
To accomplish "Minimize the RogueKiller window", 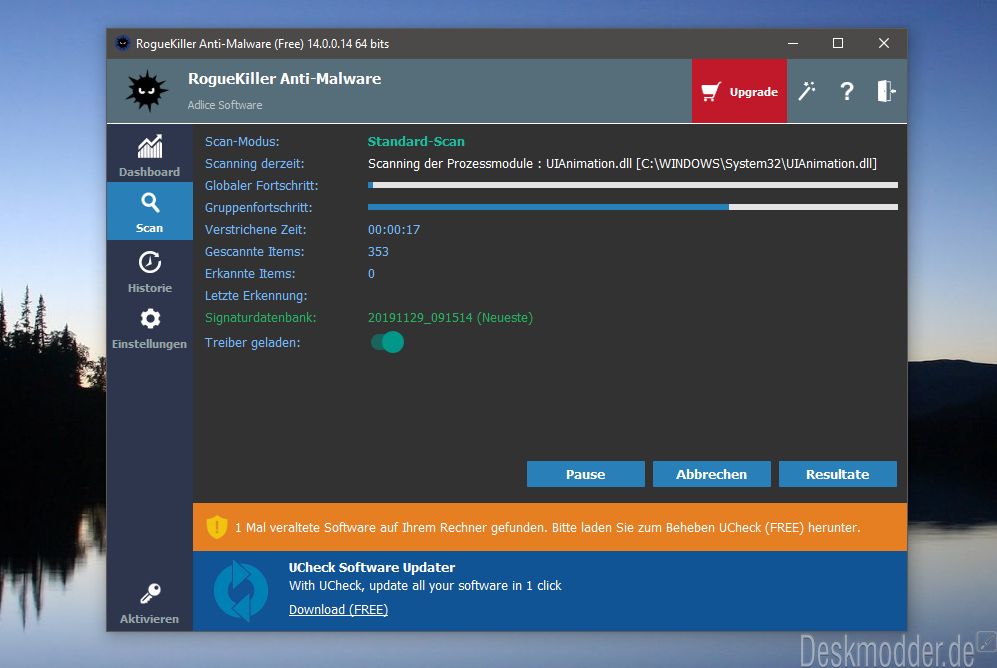I will [793, 43].
